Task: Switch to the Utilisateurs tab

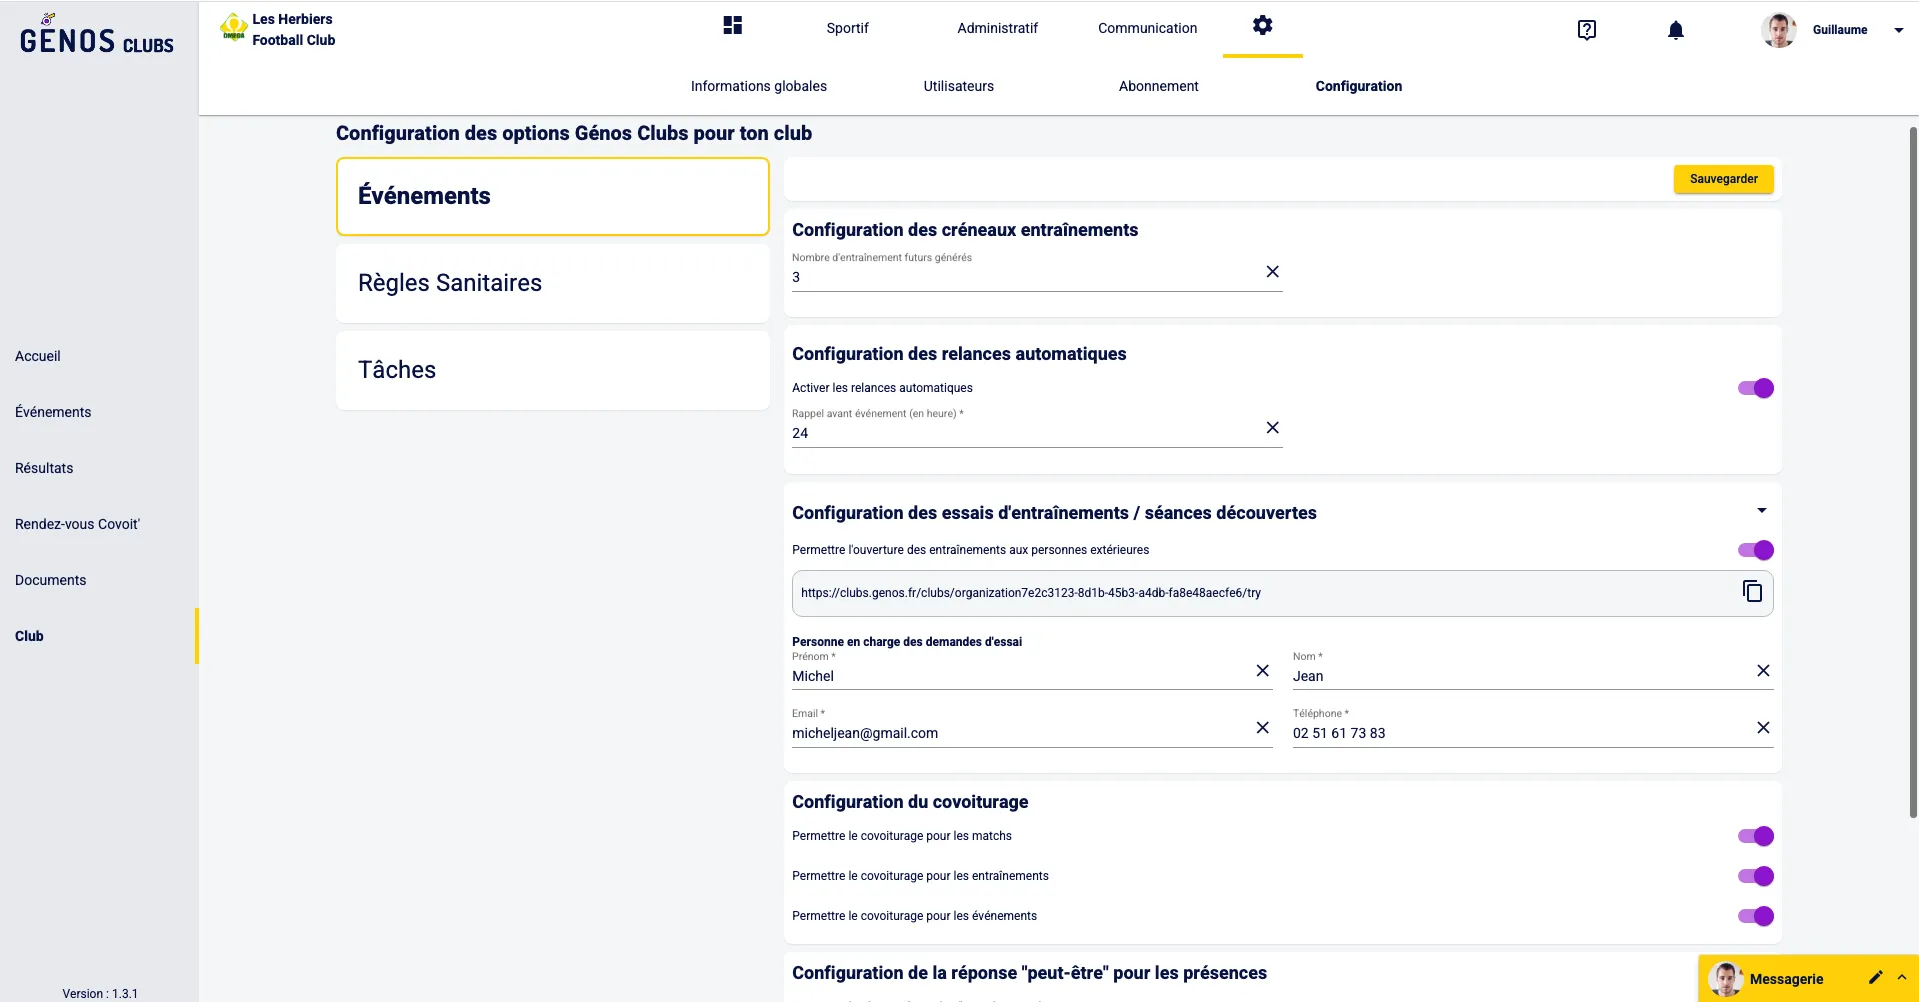Action: tap(958, 86)
